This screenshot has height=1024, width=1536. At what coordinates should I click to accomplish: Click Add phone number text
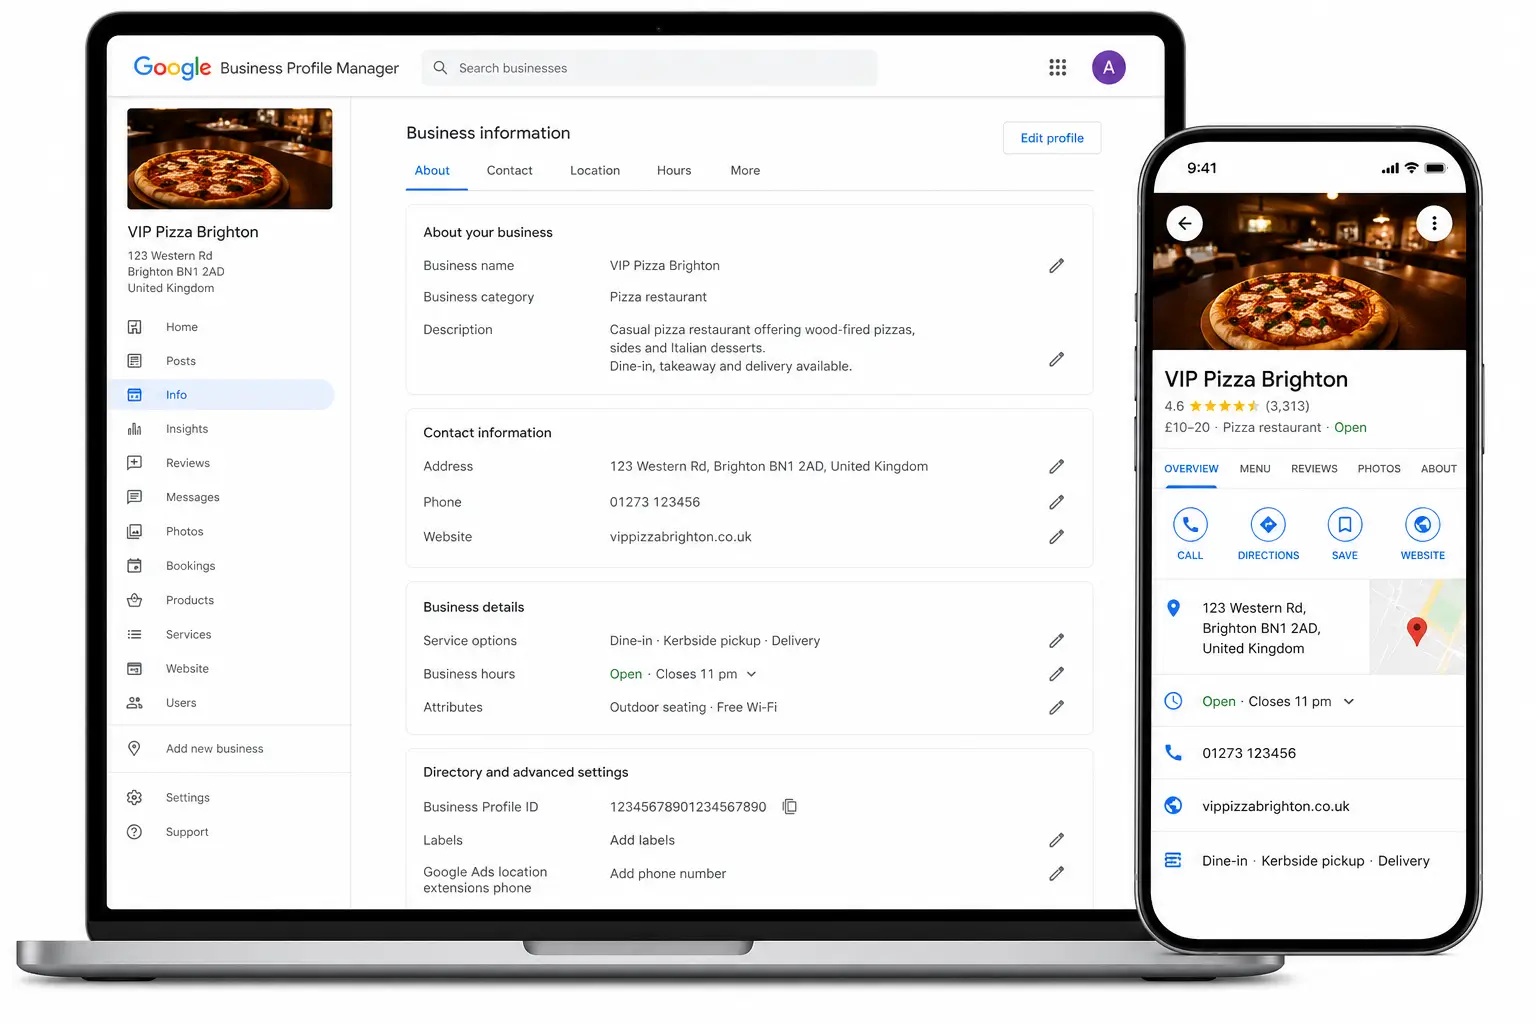pos(668,874)
